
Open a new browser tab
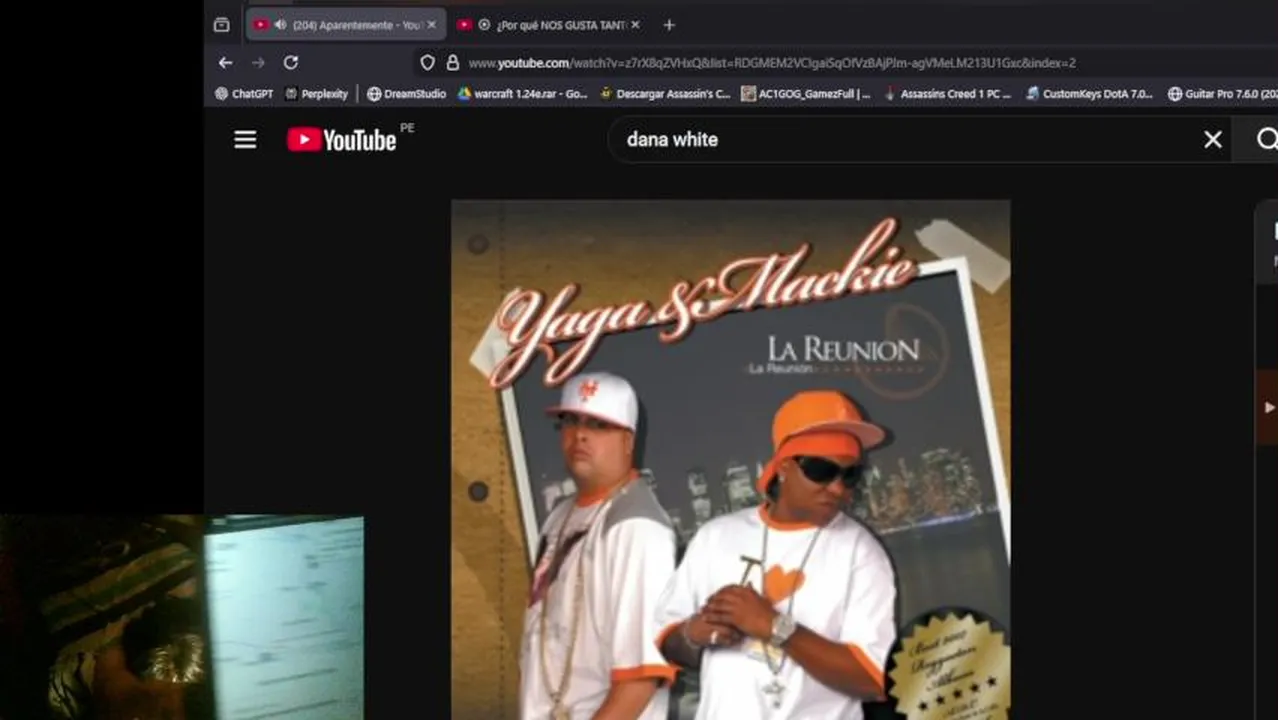(669, 25)
